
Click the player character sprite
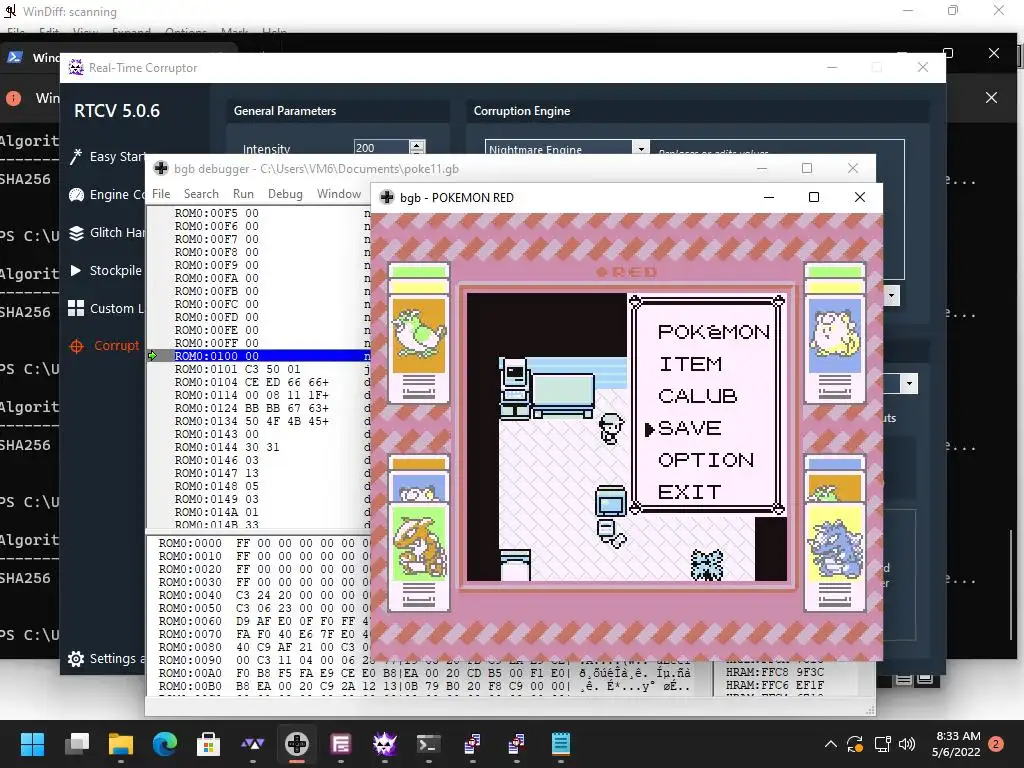[611, 429]
